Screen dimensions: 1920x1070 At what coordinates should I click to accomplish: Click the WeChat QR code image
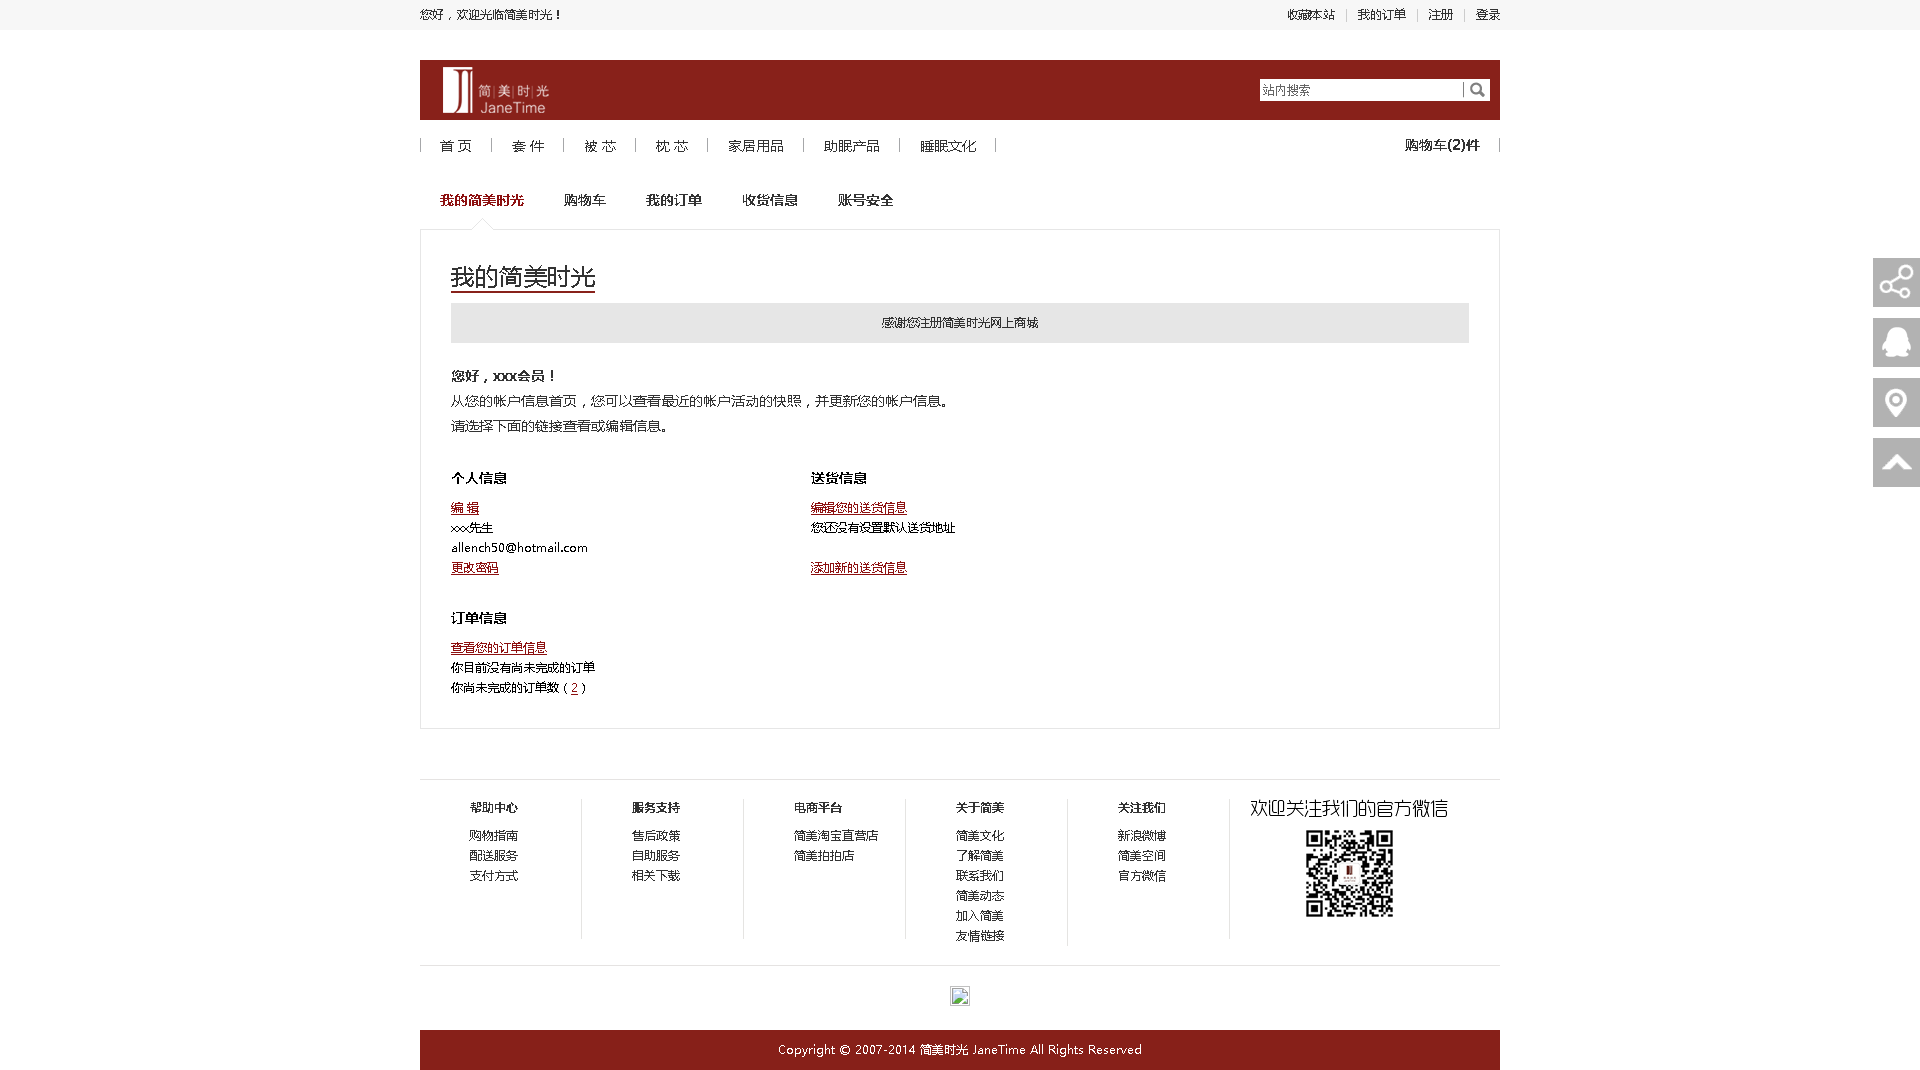[1349, 873]
